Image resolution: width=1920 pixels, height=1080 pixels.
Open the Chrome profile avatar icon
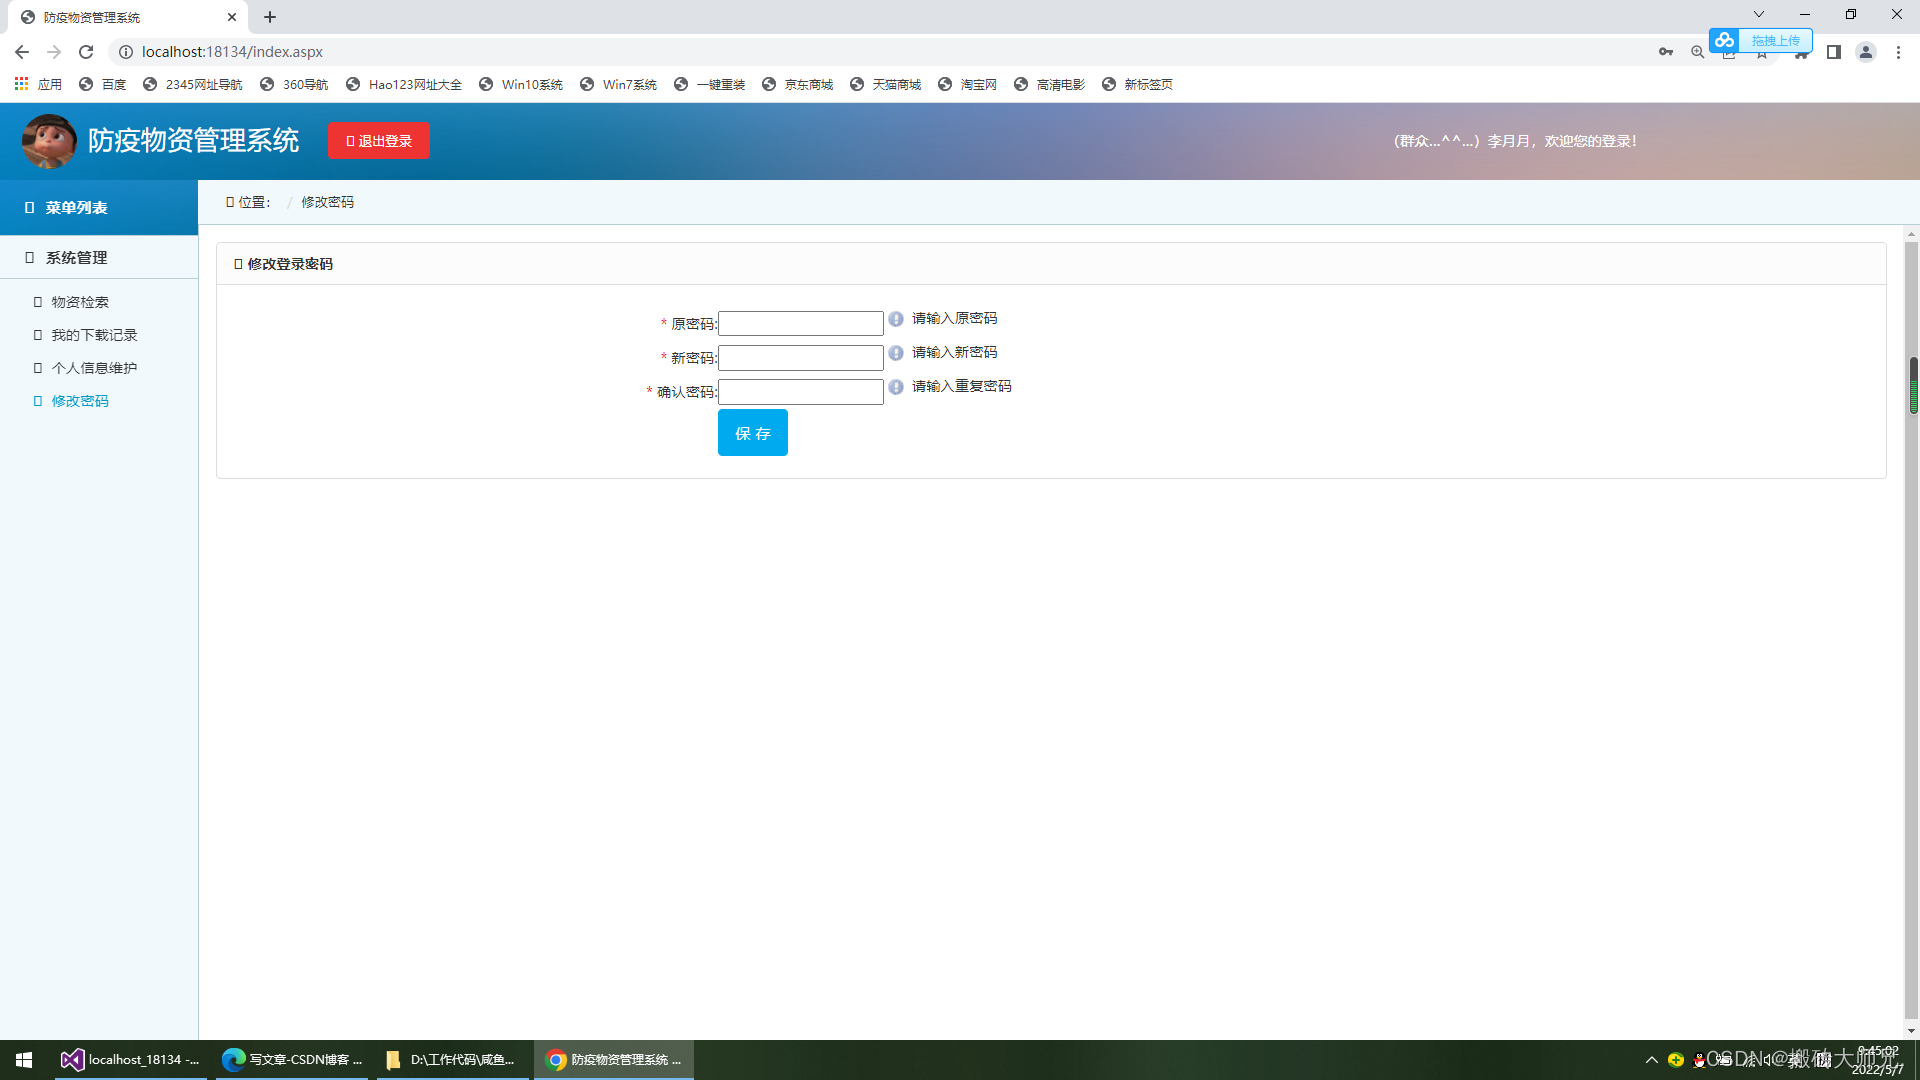click(x=1865, y=52)
